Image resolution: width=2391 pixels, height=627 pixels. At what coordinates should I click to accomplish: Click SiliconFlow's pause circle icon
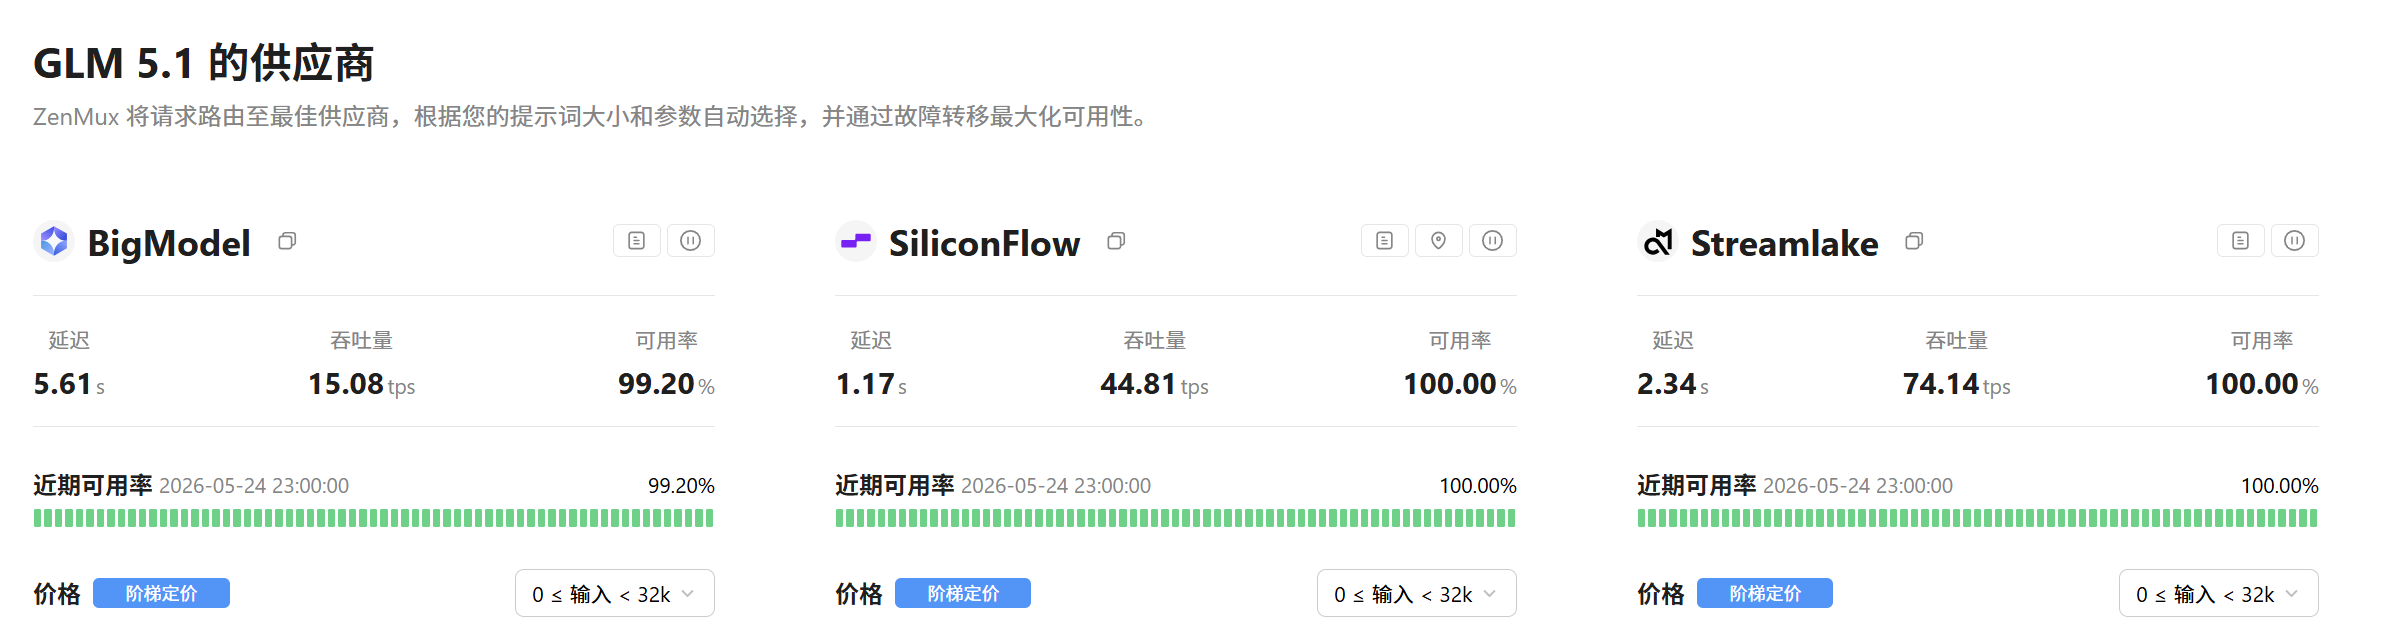click(x=1493, y=241)
